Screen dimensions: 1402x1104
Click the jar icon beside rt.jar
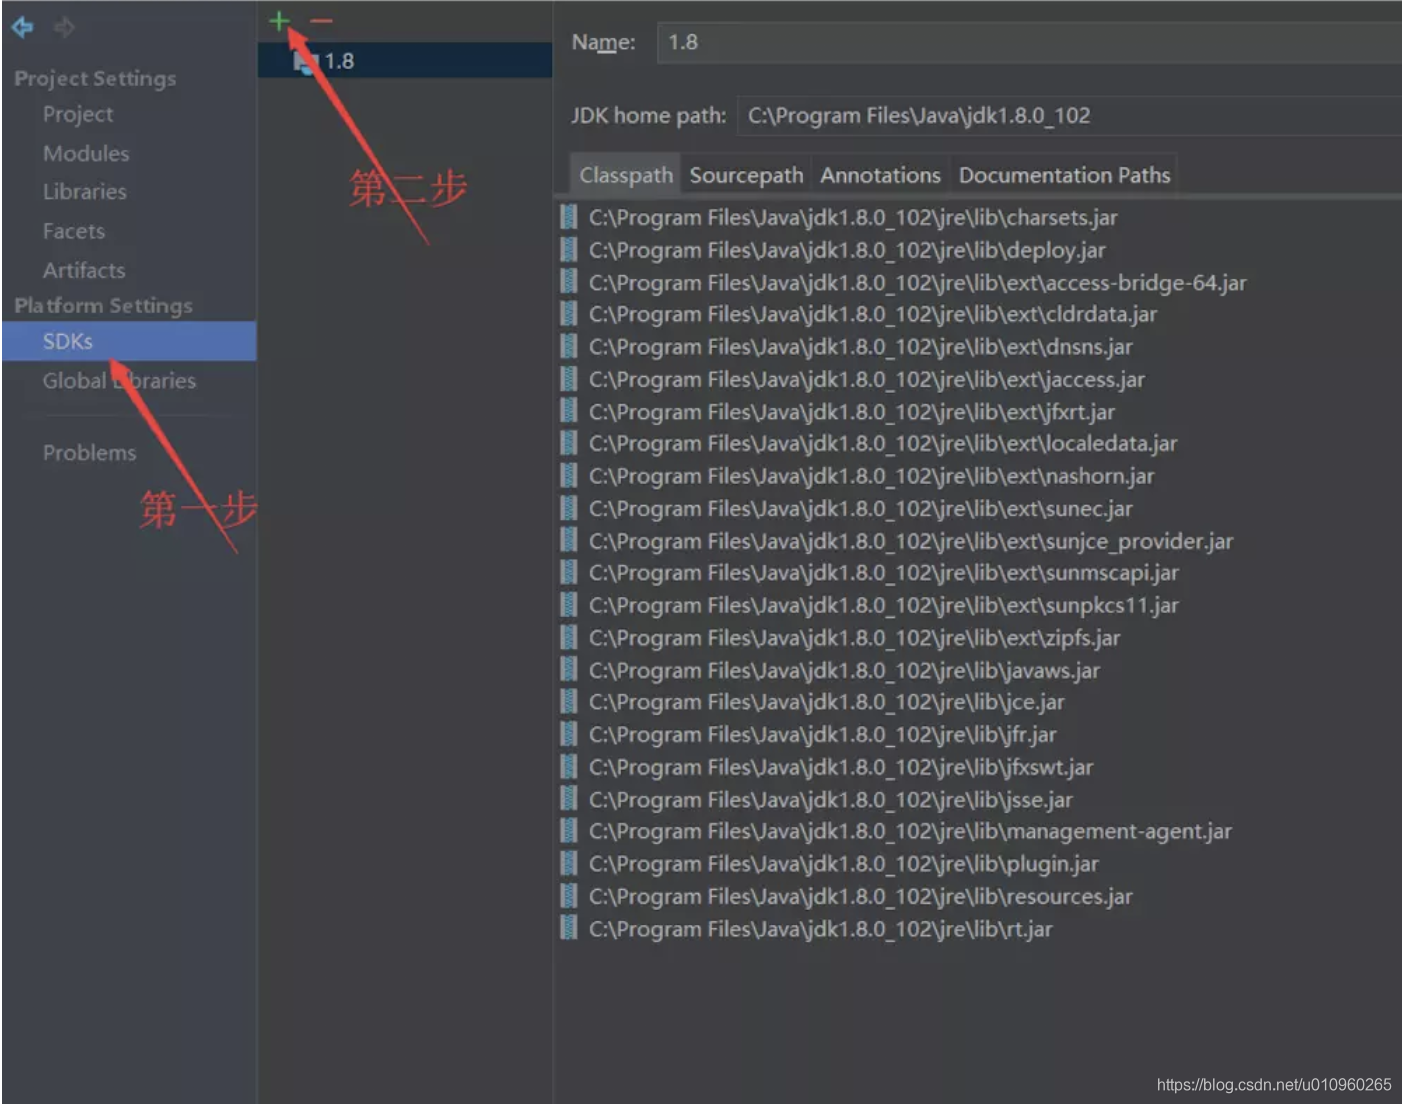[x=569, y=928]
